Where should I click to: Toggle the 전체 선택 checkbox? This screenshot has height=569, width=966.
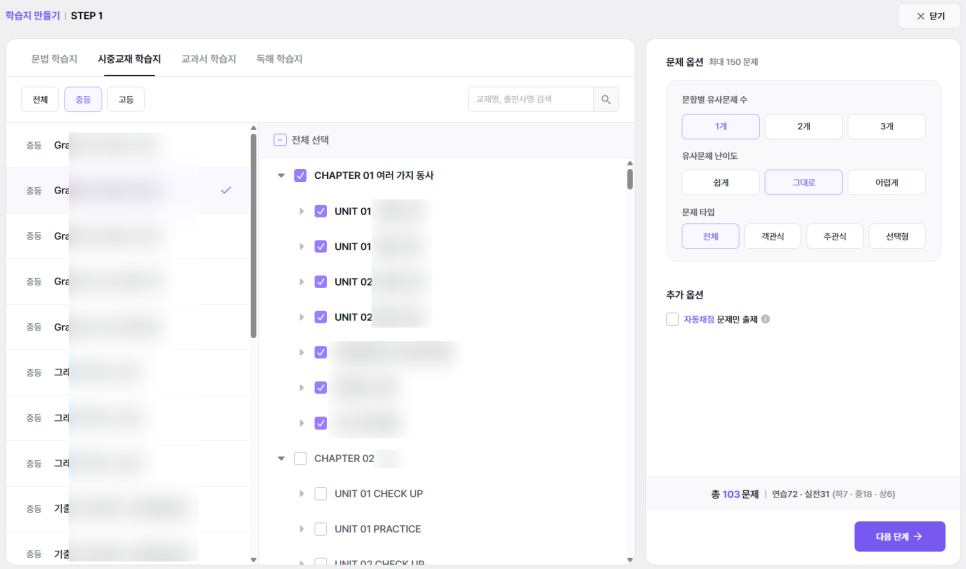280,140
